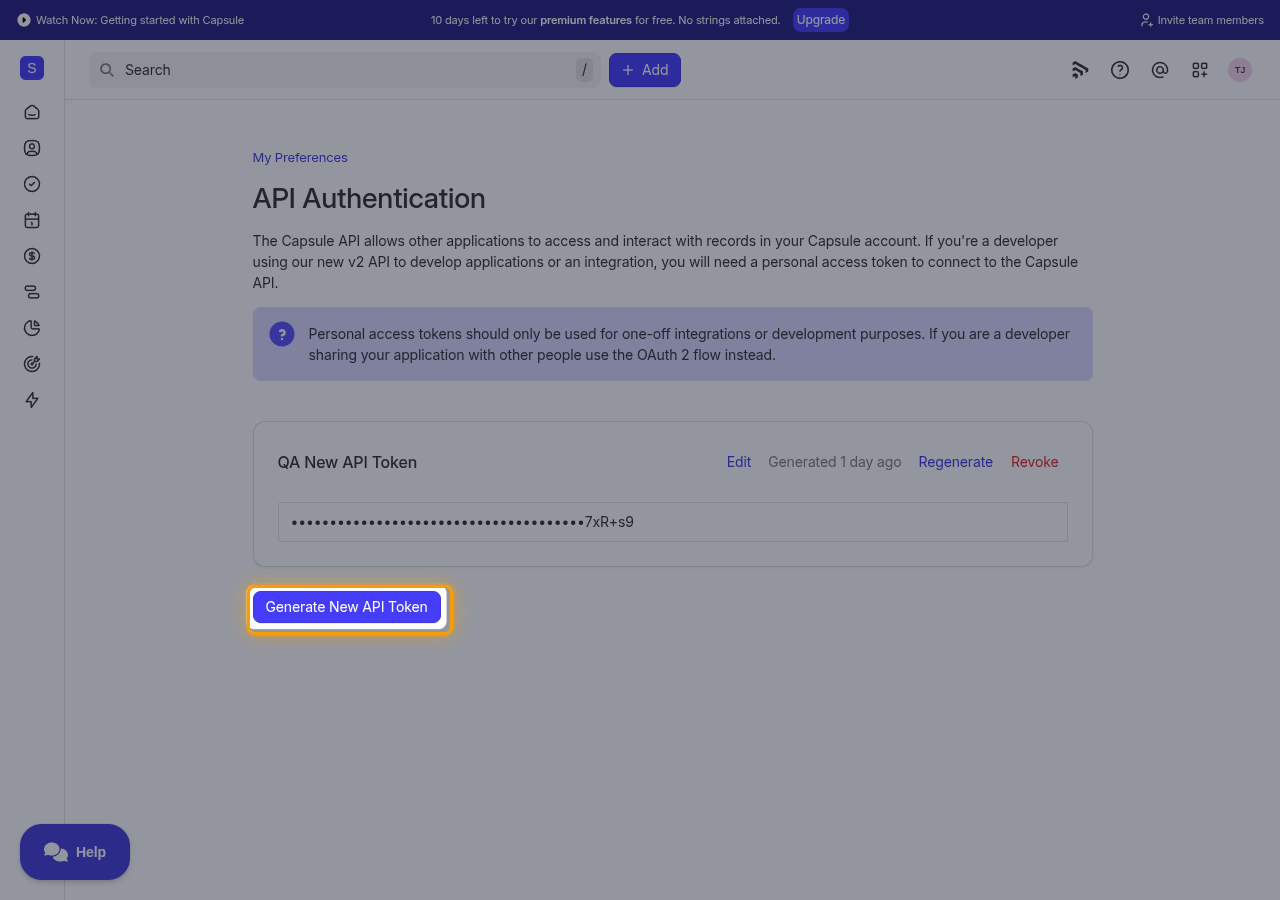Click the Upgrade button
Viewport: 1280px width, 900px height.
click(x=821, y=20)
